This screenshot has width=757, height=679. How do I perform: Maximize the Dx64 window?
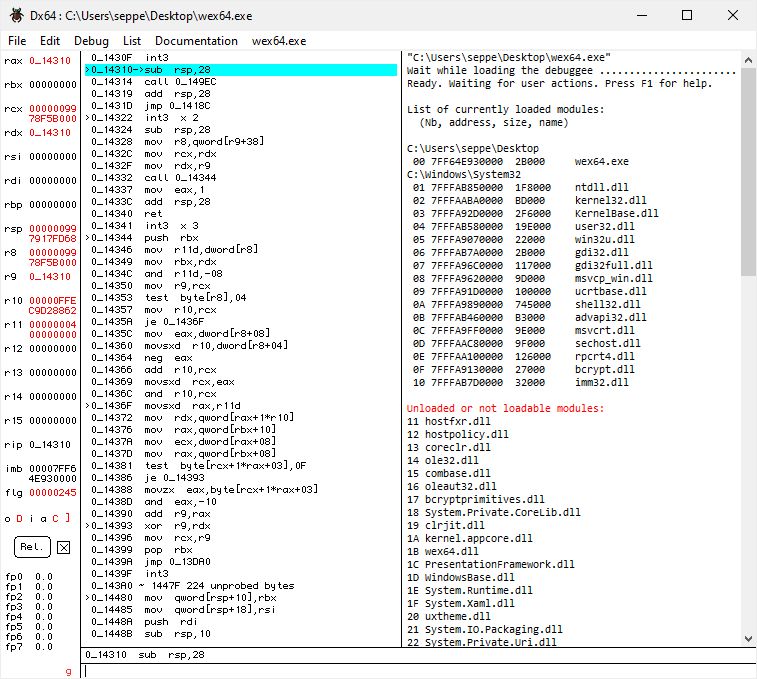point(687,15)
